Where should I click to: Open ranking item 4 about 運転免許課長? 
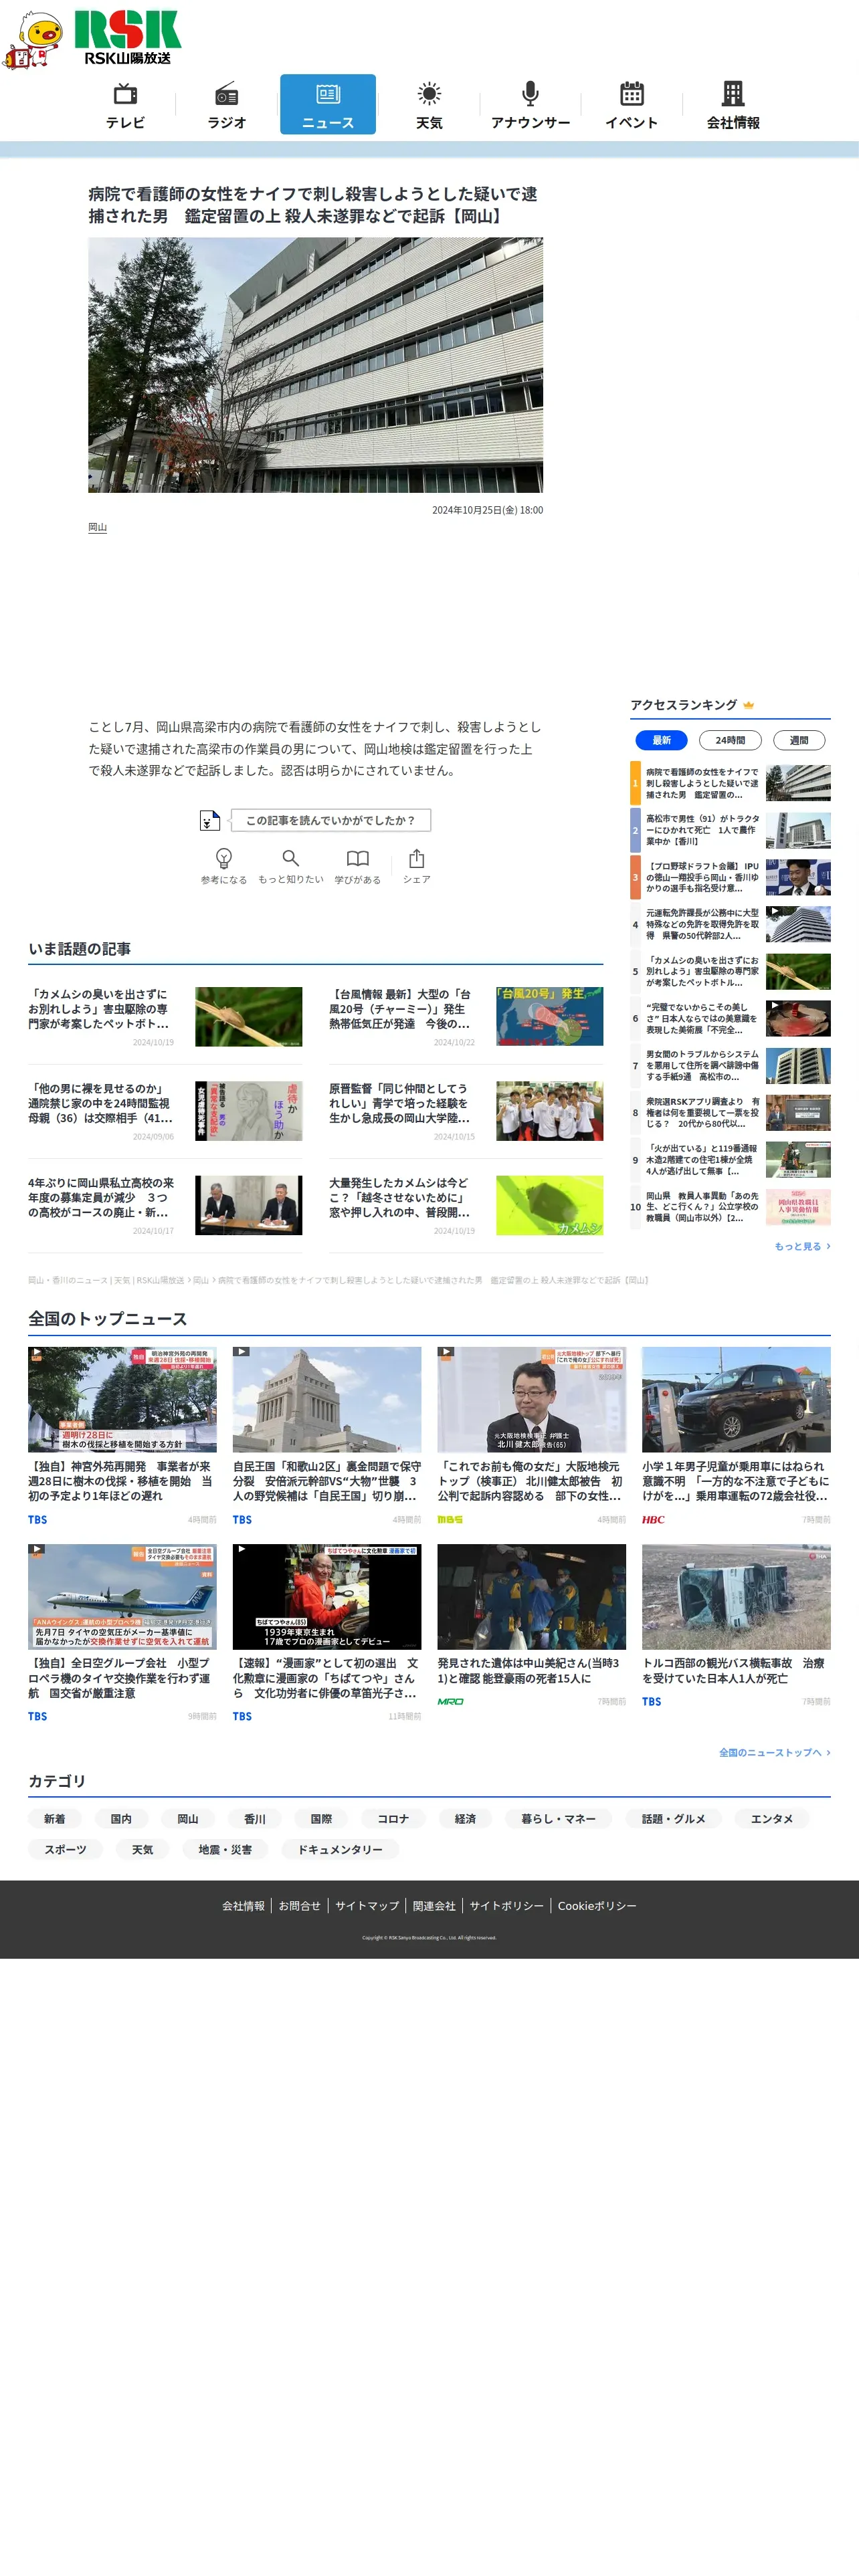(x=730, y=924)
